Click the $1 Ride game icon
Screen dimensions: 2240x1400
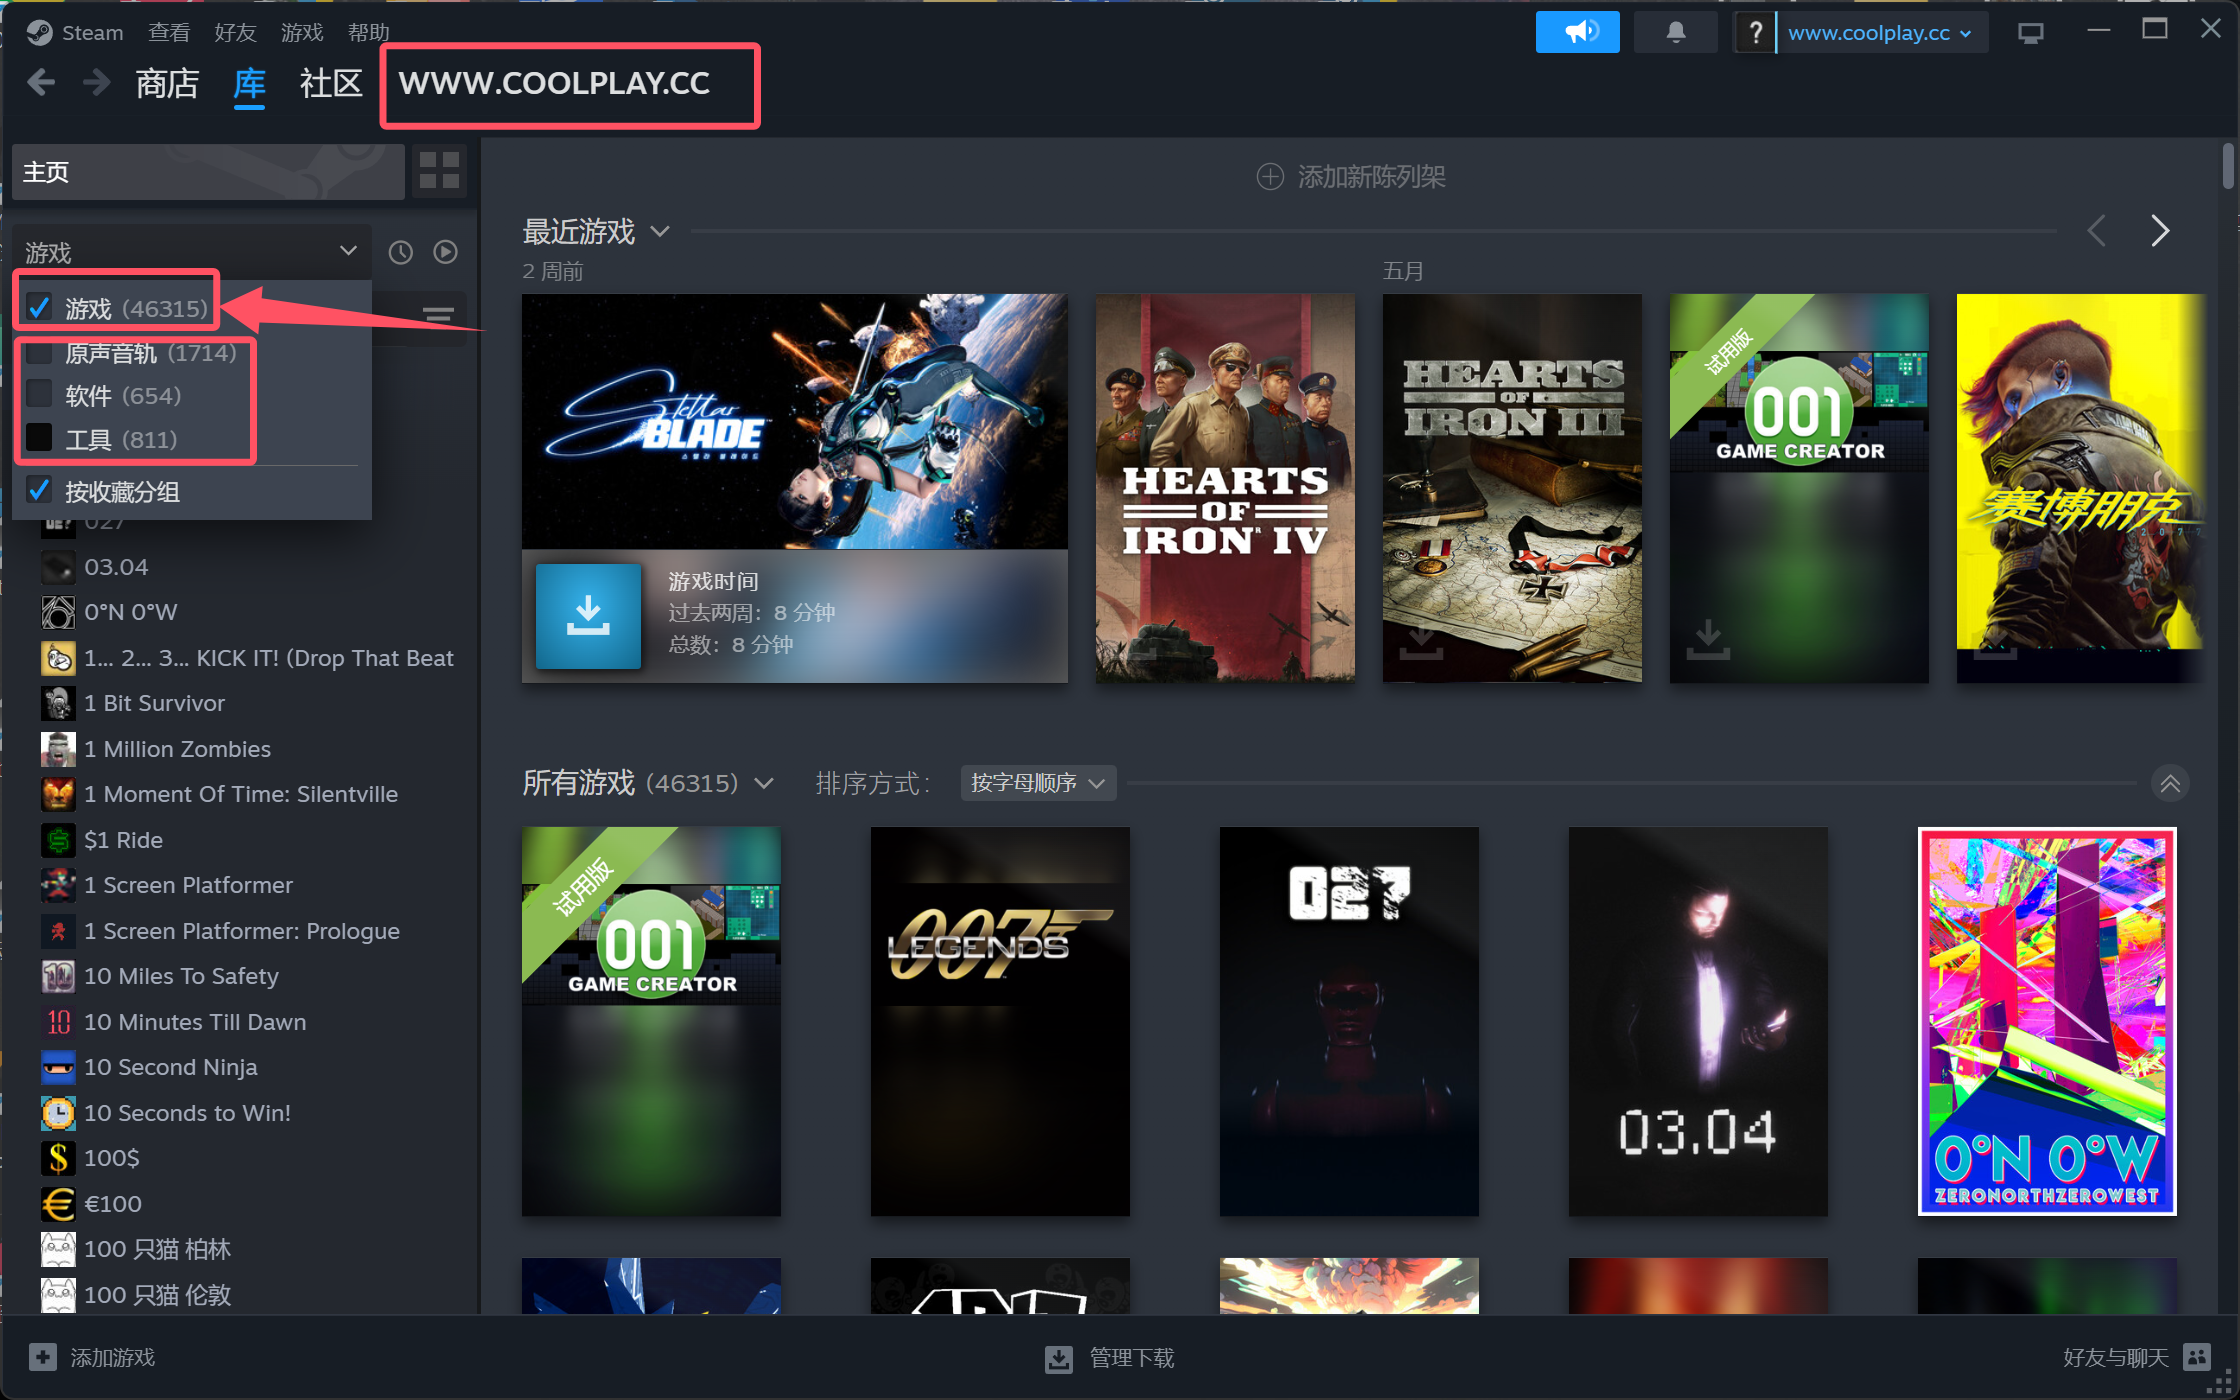point(58,840)
